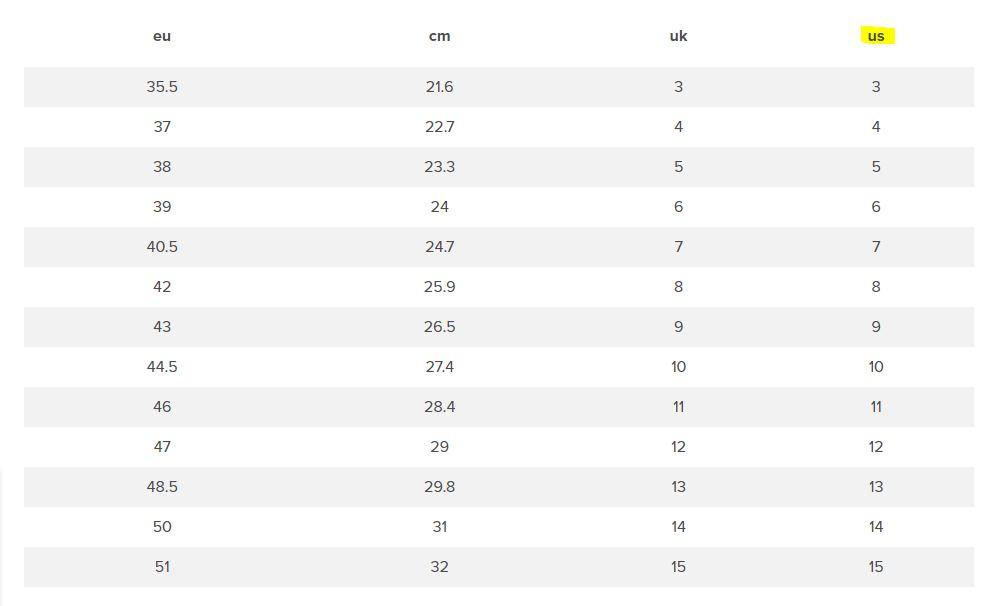Click UK size 10 cell
The height and width of the screenshot is (606, 1004).
678,367
